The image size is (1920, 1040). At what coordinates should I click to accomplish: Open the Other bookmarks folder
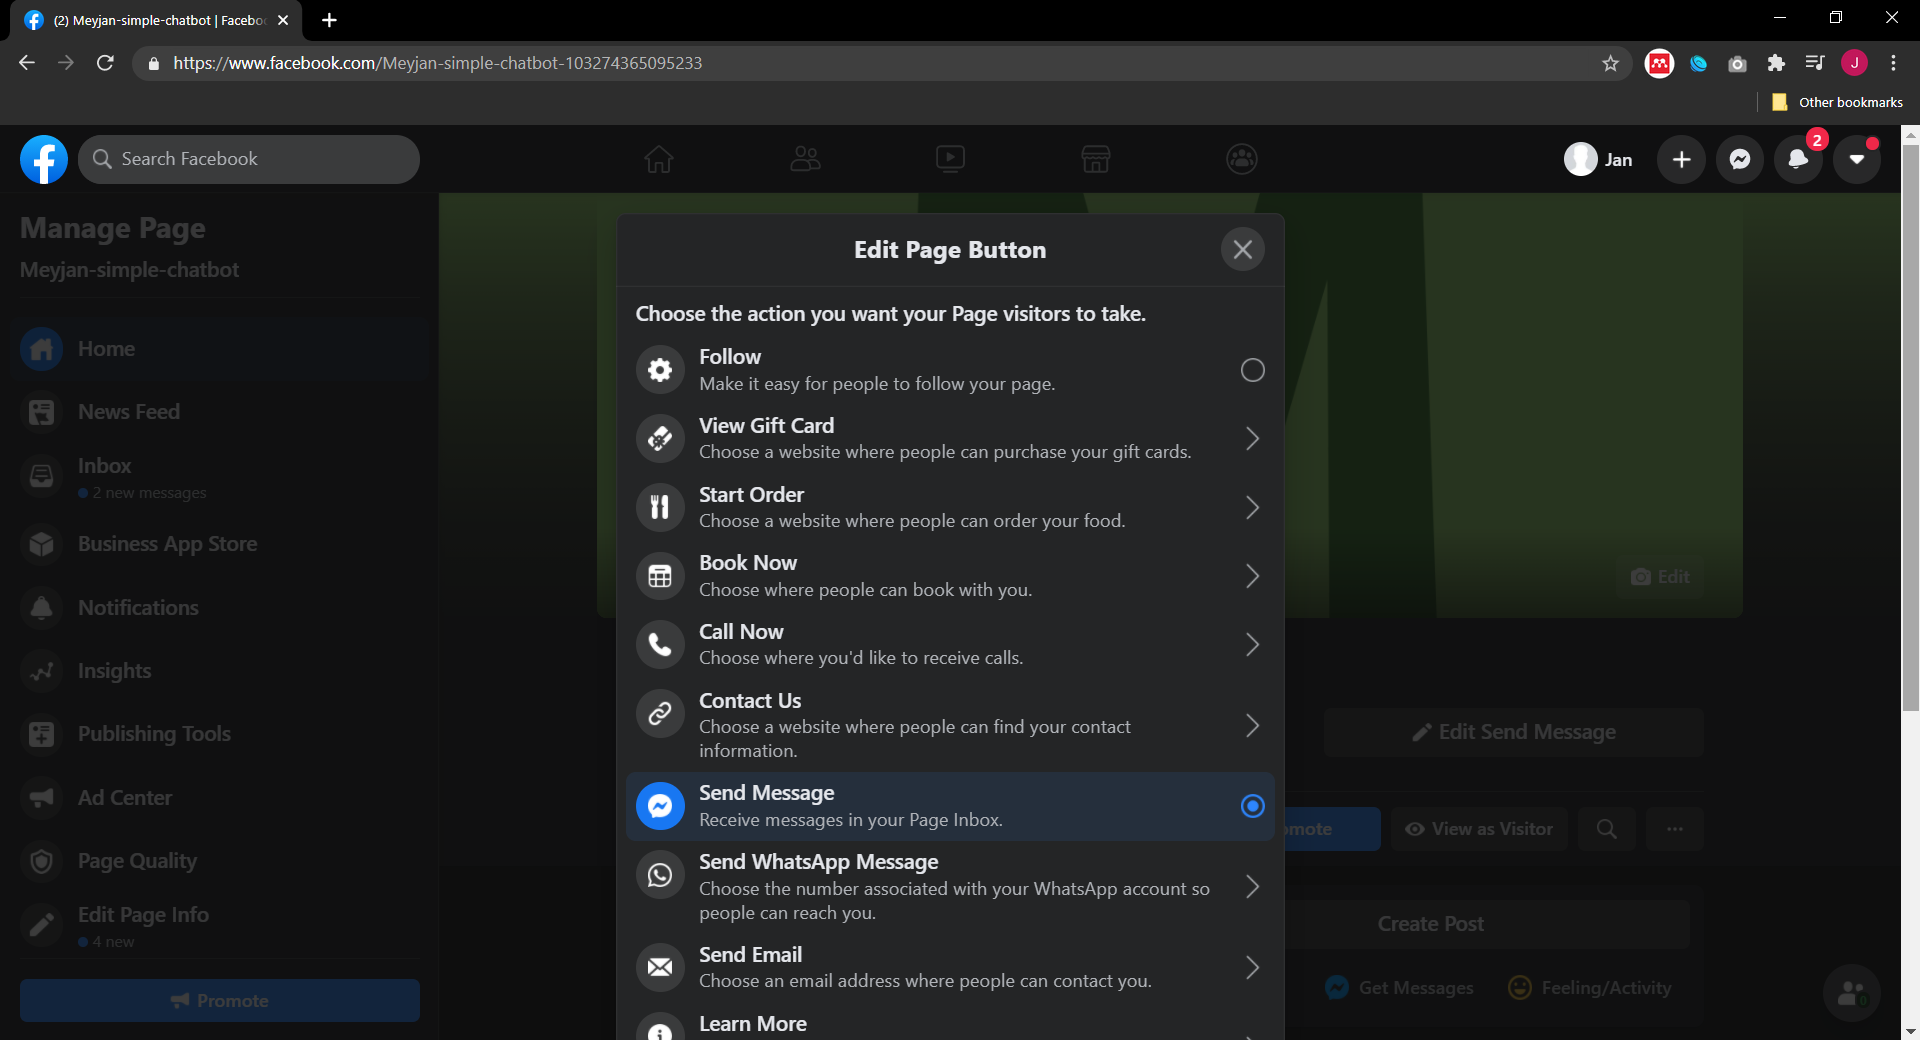1838,102
